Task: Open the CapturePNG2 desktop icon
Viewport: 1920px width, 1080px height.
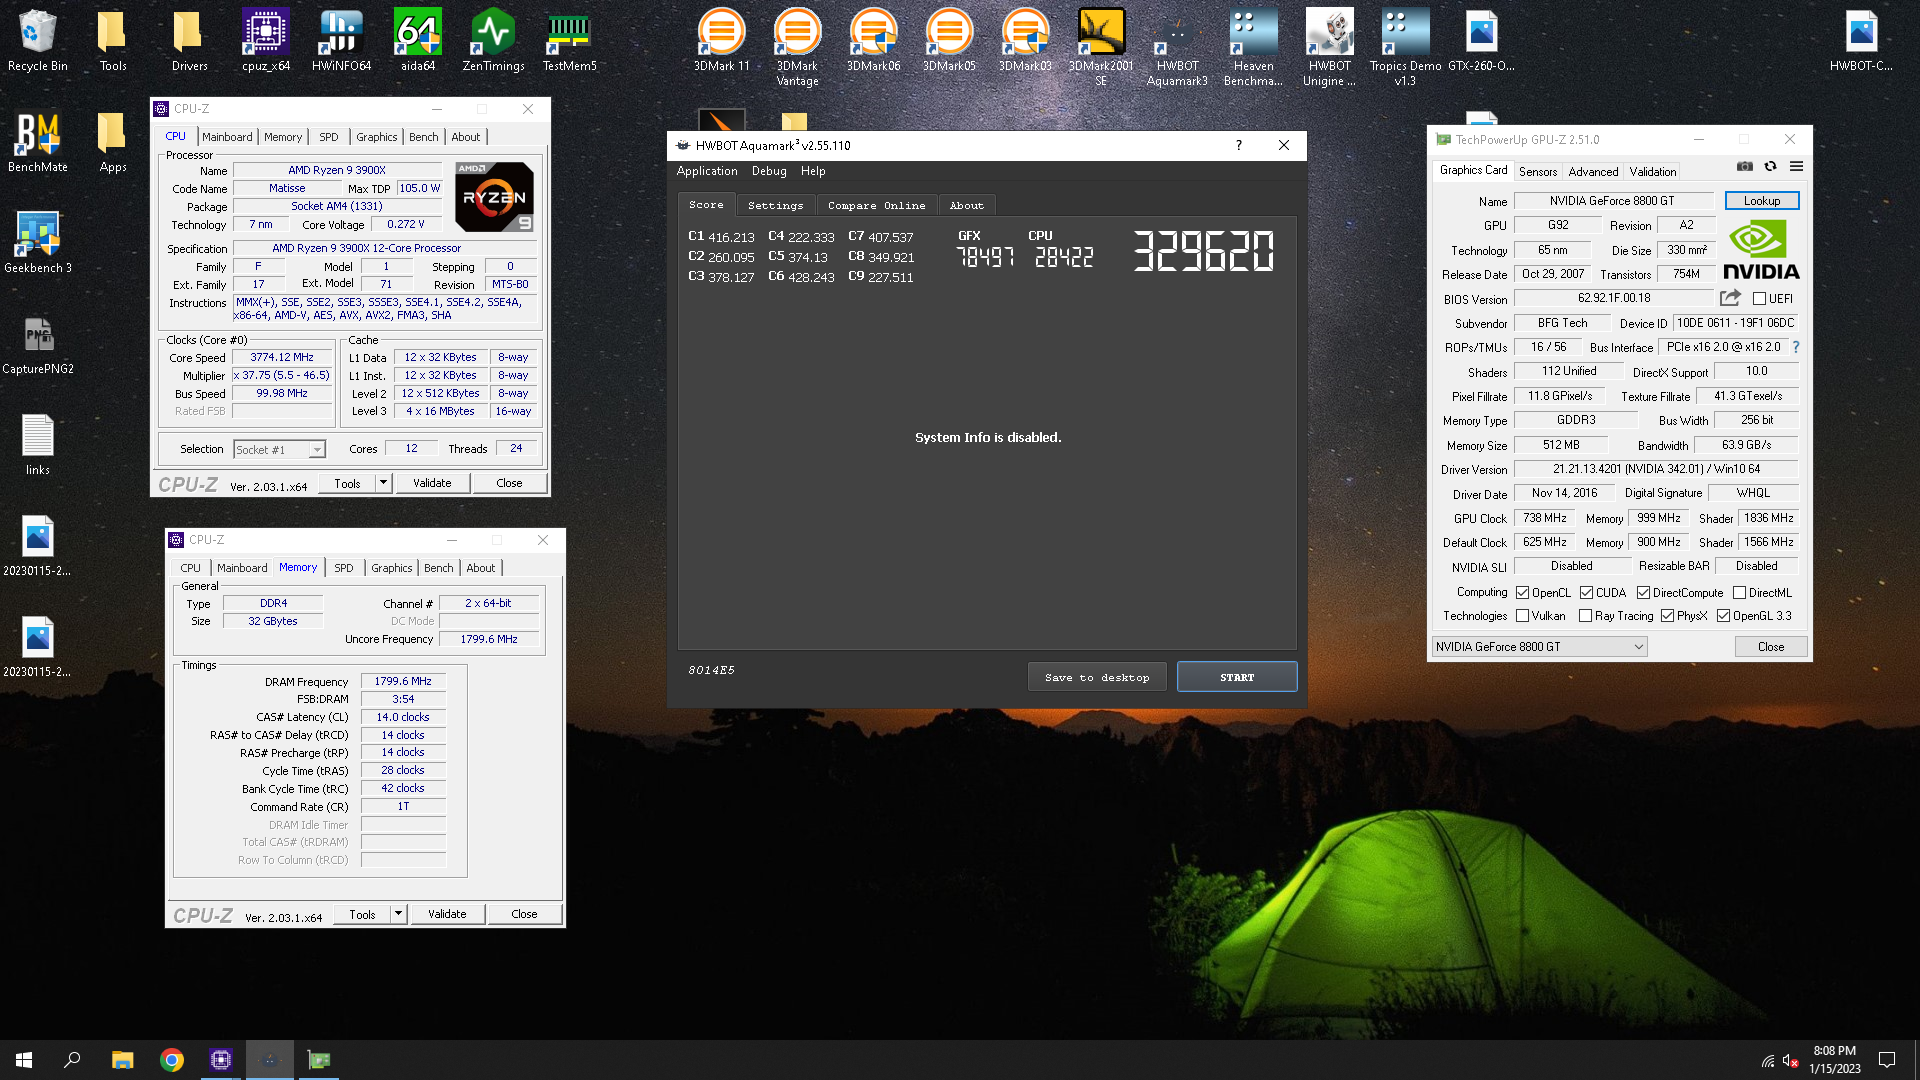Action: [x=38, y=344]
